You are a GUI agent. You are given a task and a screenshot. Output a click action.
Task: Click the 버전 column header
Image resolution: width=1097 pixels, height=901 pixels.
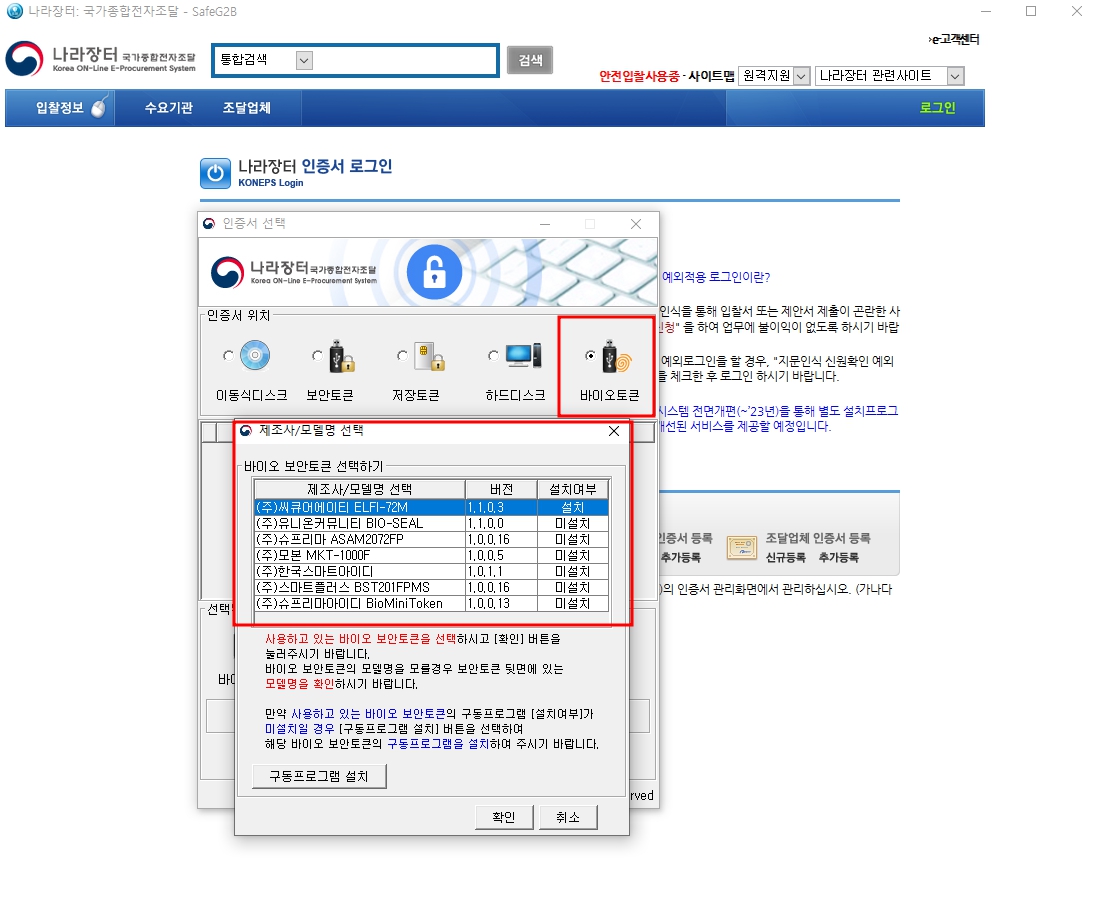(502, 489)
